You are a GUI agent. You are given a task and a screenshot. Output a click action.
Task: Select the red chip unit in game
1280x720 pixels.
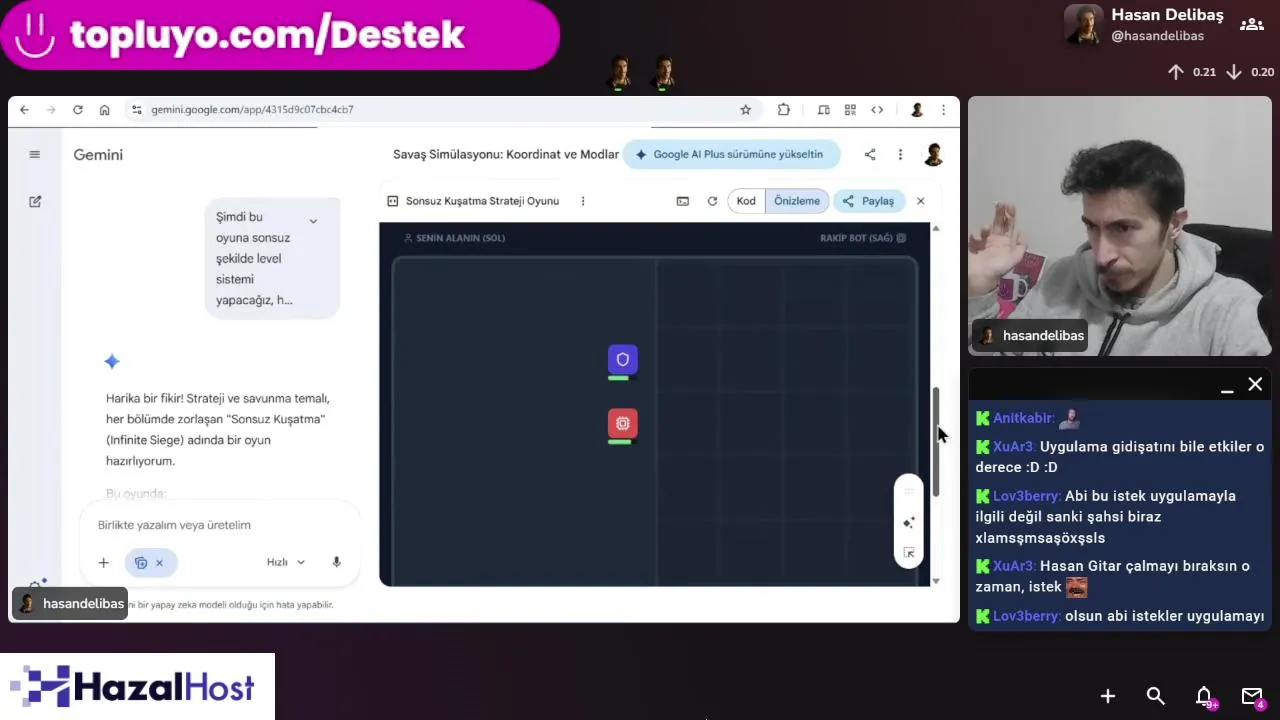(x=623, y=423)
